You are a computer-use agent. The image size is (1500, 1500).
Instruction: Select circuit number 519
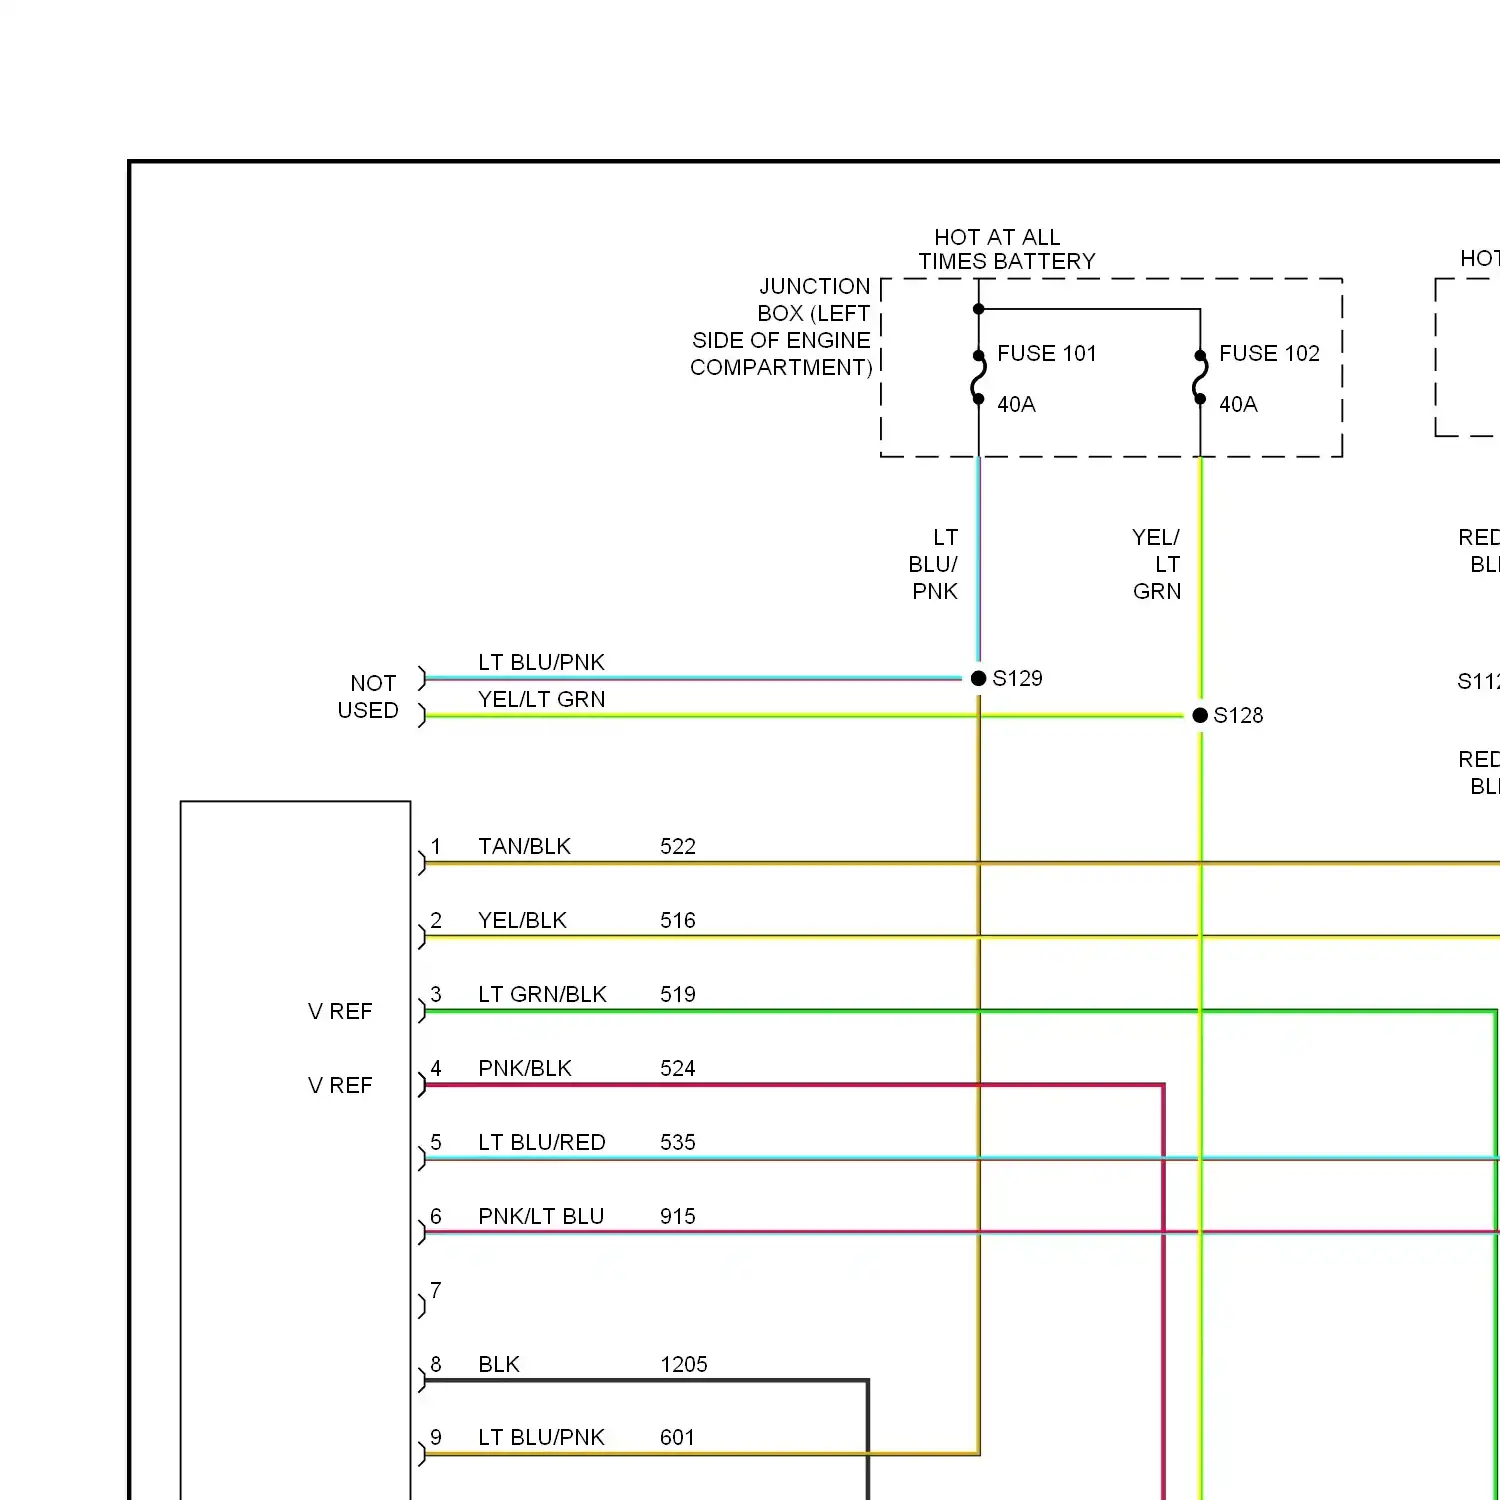(678, 995)
